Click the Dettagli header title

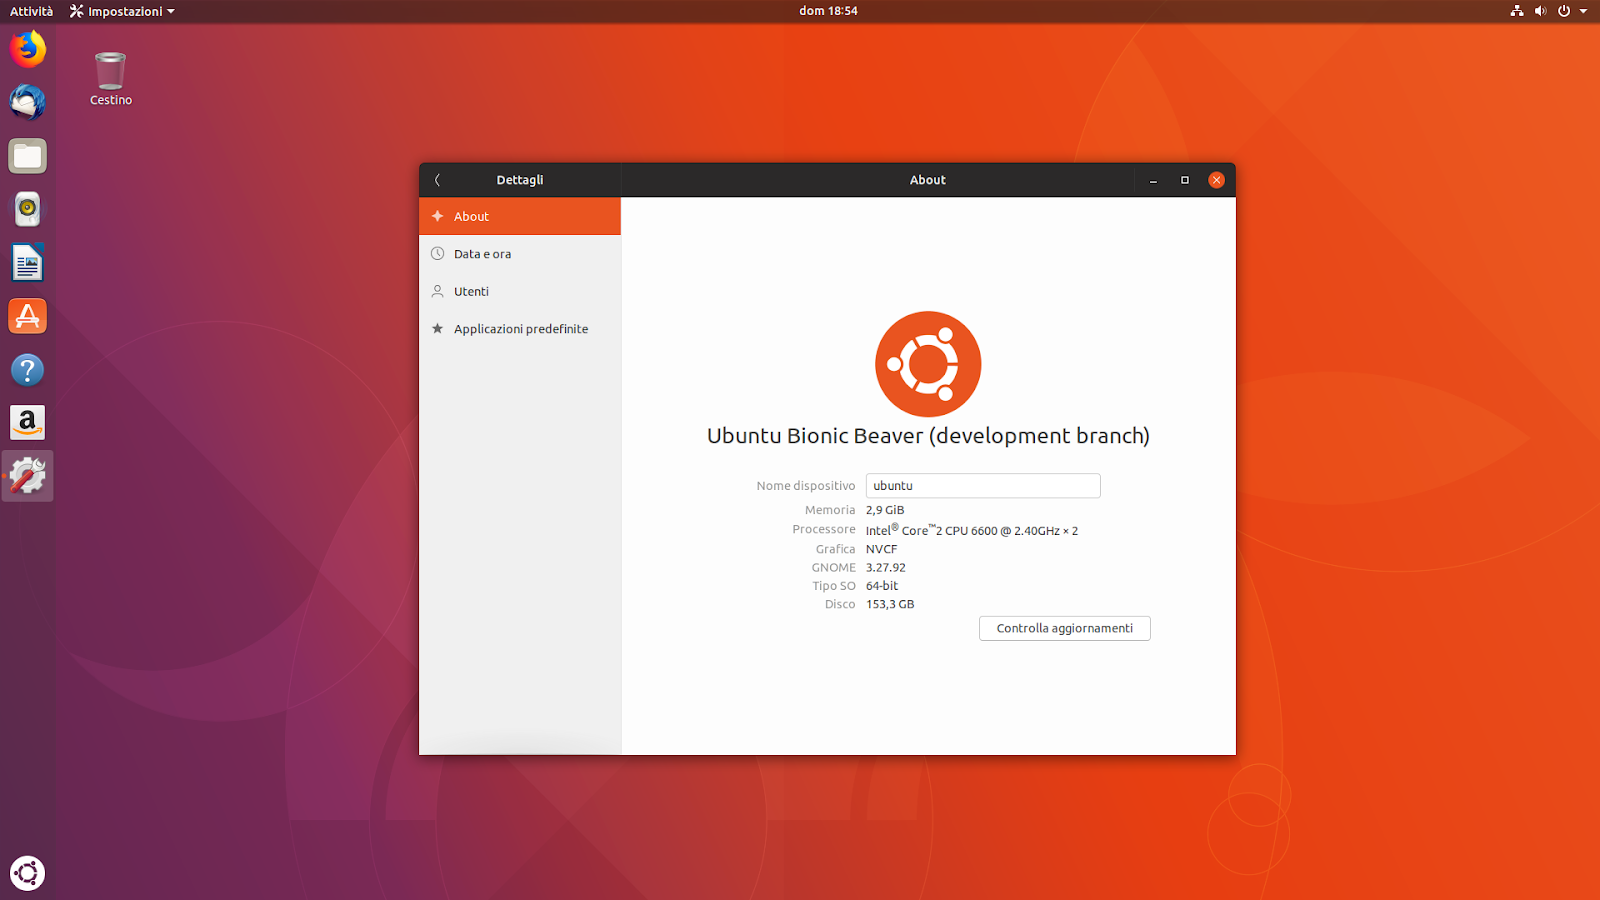[520, 180]
